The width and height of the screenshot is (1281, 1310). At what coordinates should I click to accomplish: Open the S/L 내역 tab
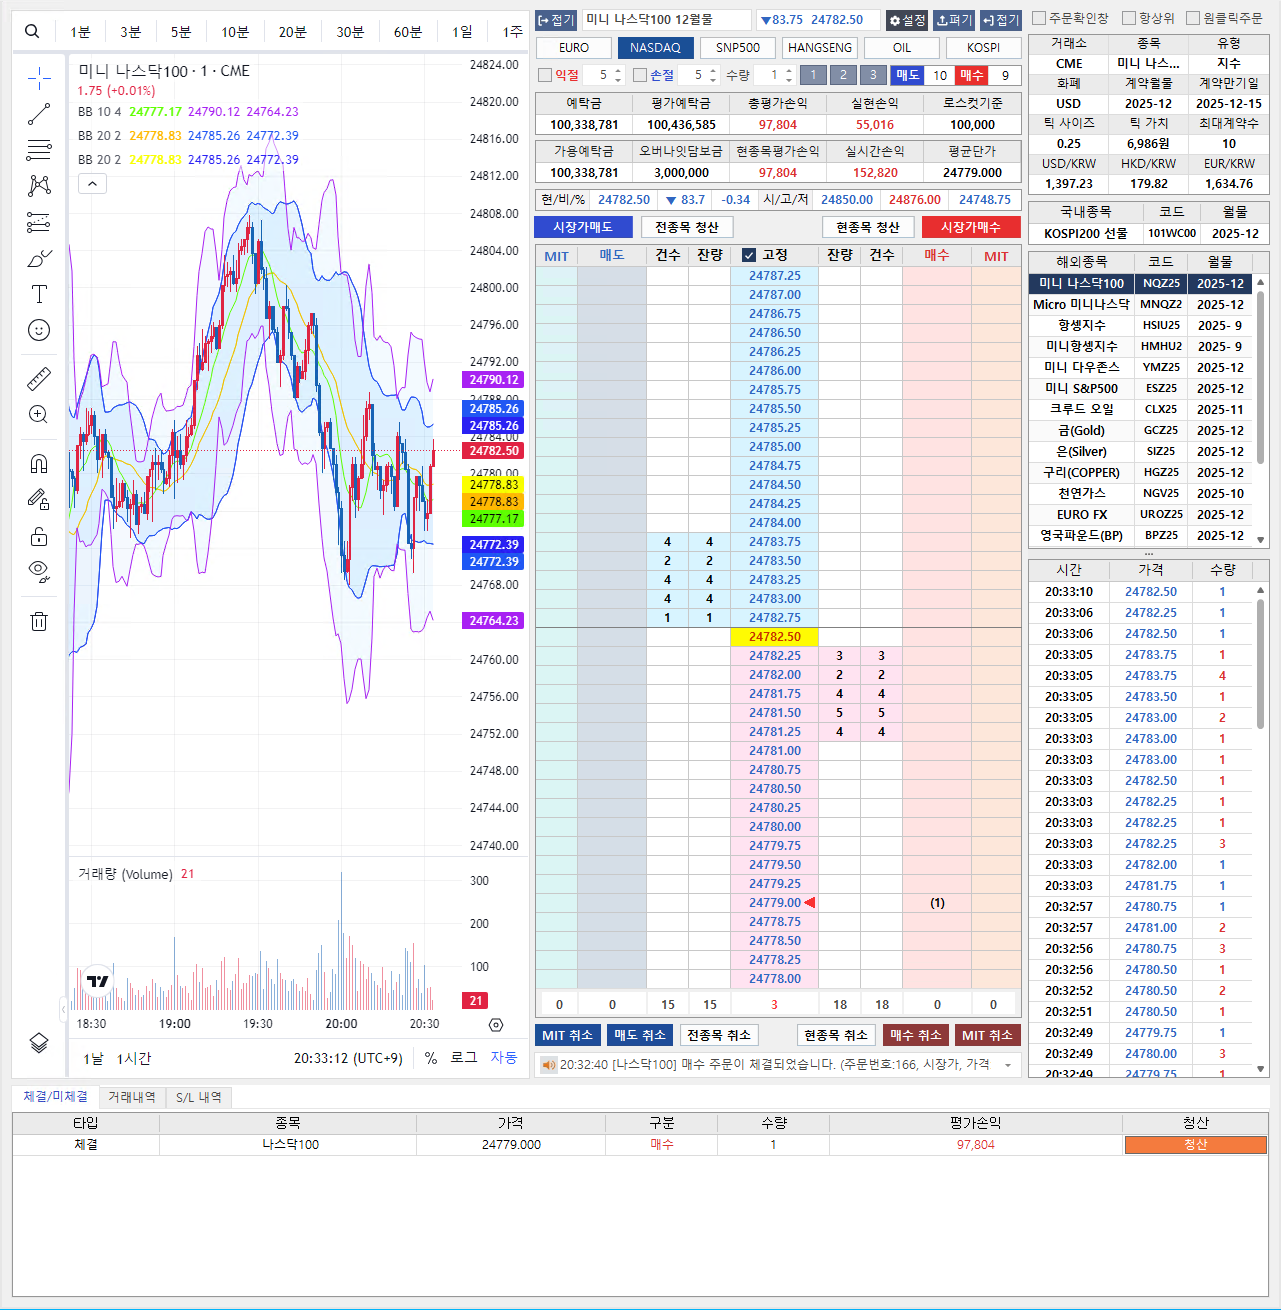click(199, 1097)
